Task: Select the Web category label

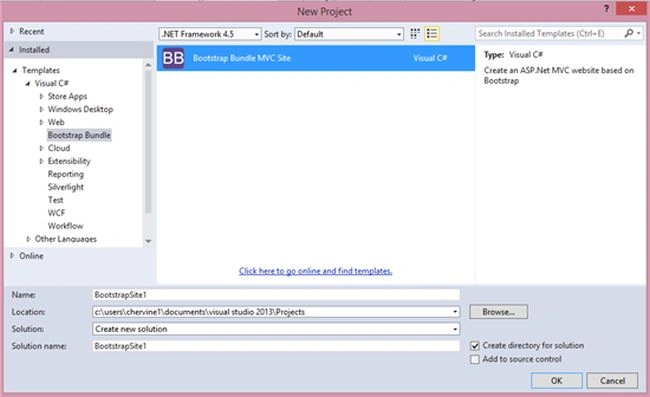Action: pyautogui.click(x=56, y=122)
